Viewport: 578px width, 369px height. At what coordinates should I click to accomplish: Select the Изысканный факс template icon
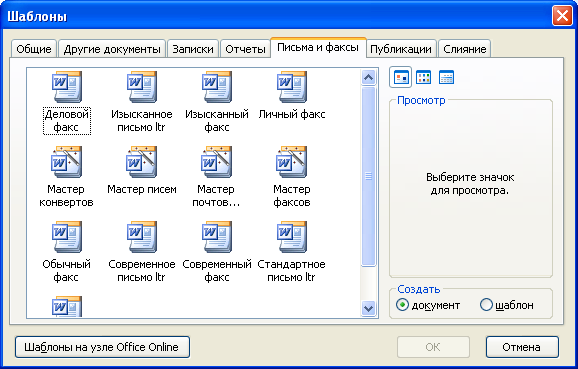[217, 87]
